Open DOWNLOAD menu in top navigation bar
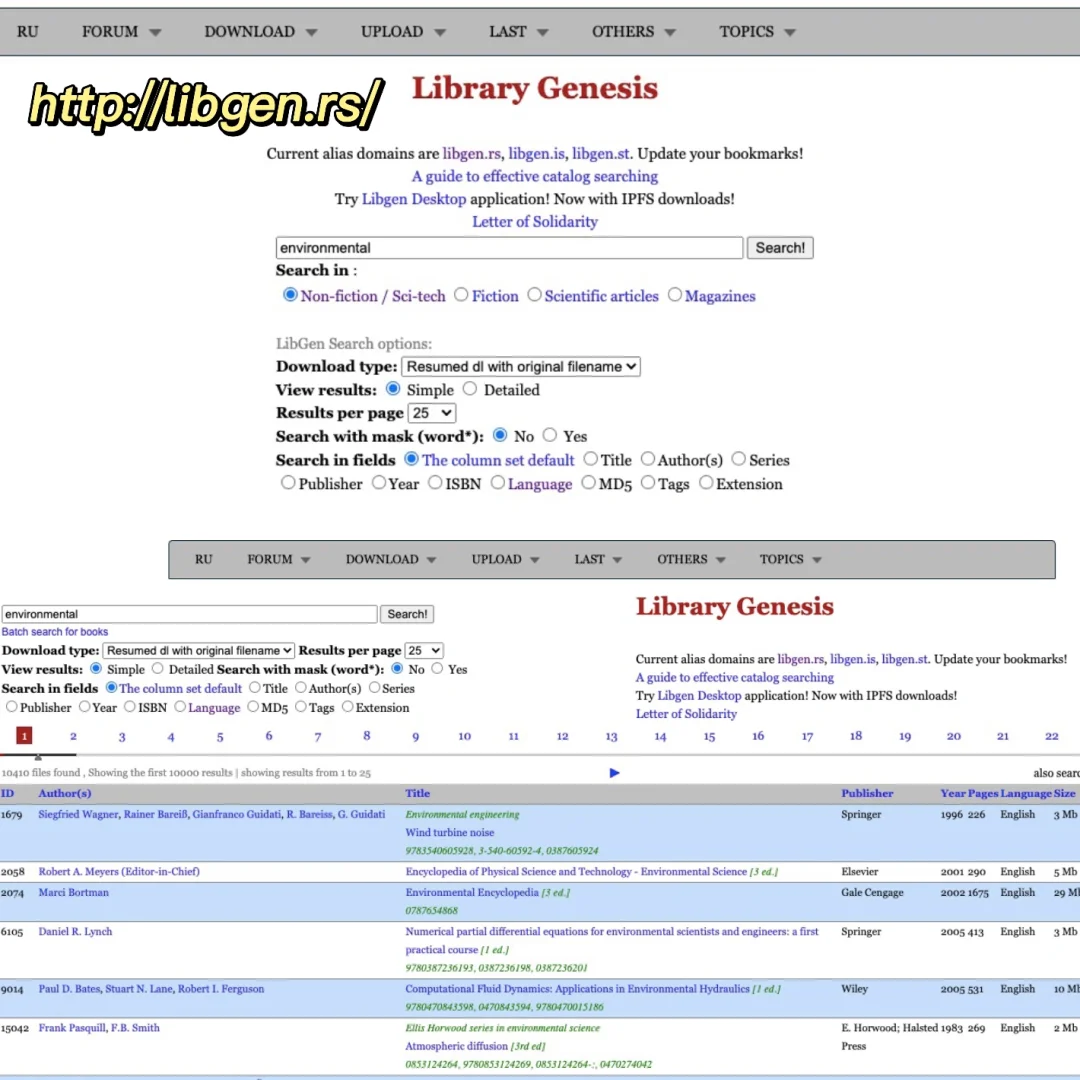The width and height of the screenshot is (1080, 1080). pyautogui.click(x=260, y=32)
